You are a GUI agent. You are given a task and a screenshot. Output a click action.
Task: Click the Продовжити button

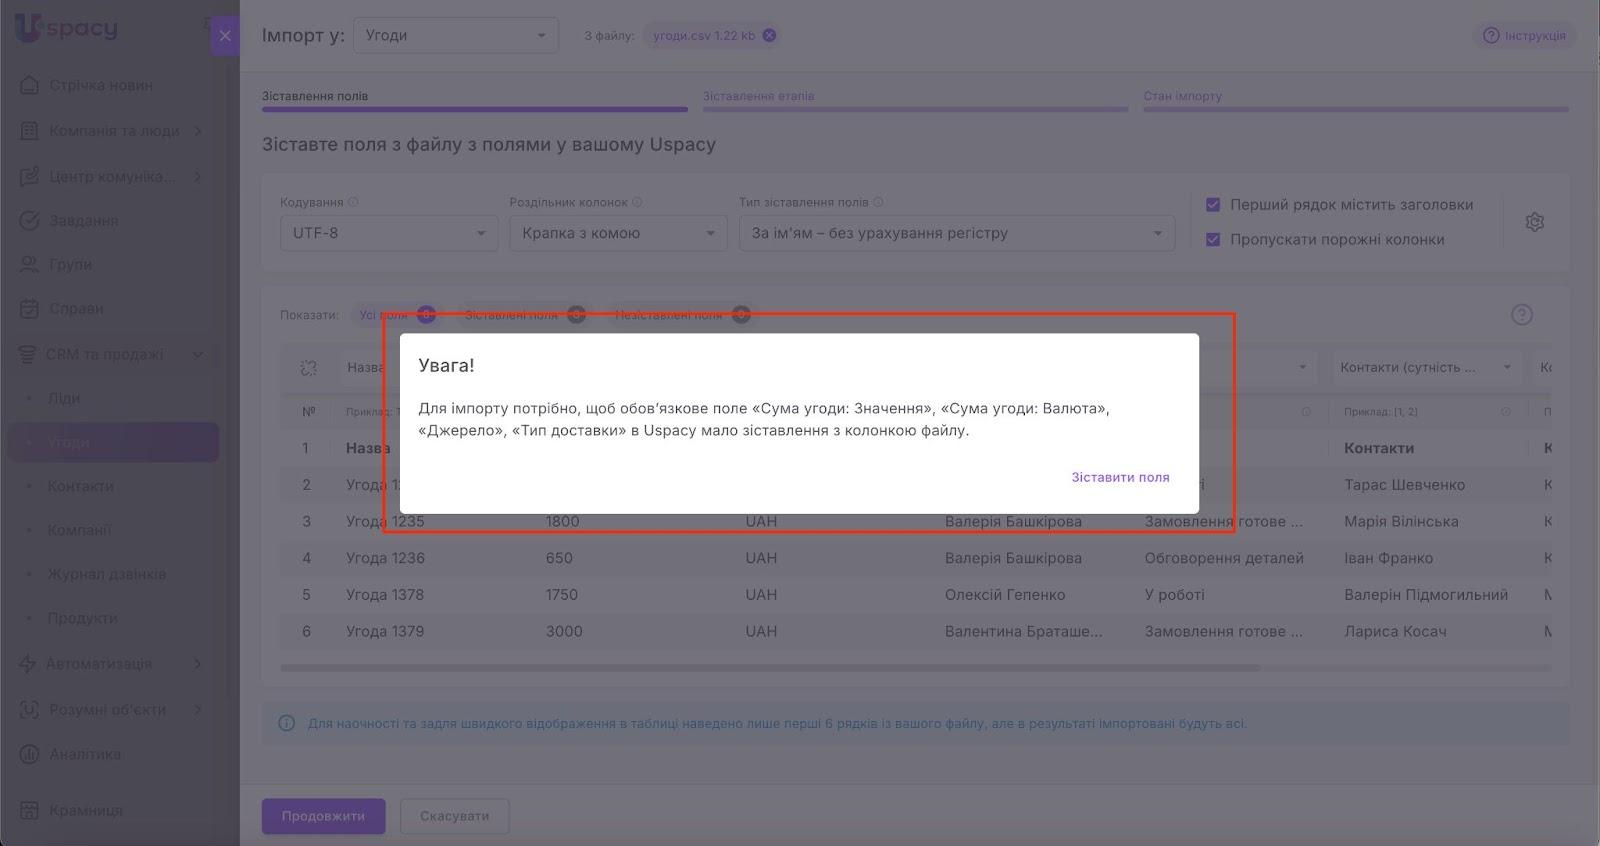pos(323,816)
